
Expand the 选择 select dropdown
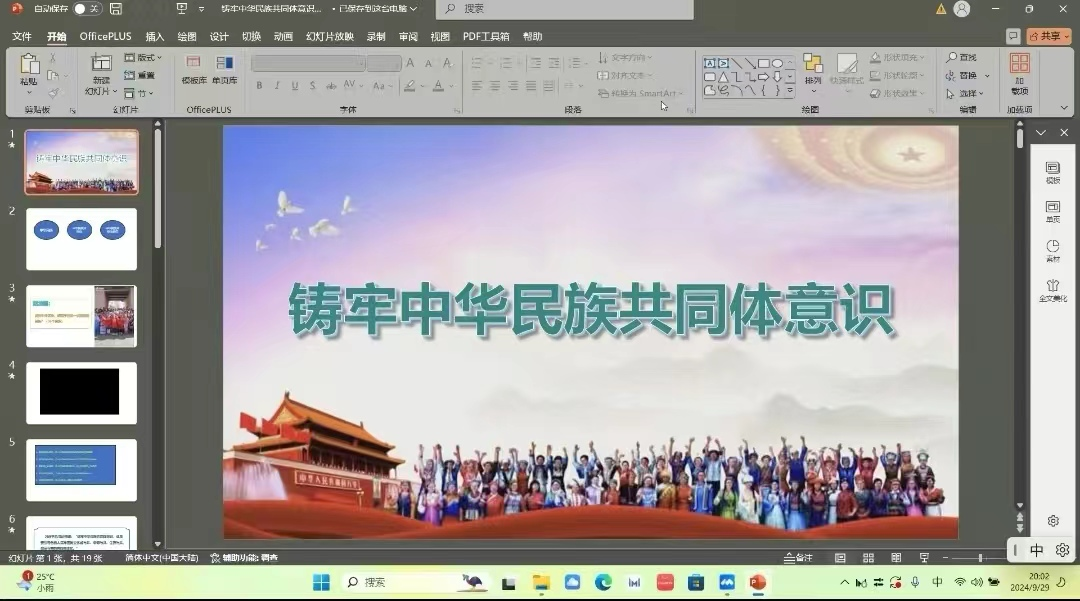[967, 93]
